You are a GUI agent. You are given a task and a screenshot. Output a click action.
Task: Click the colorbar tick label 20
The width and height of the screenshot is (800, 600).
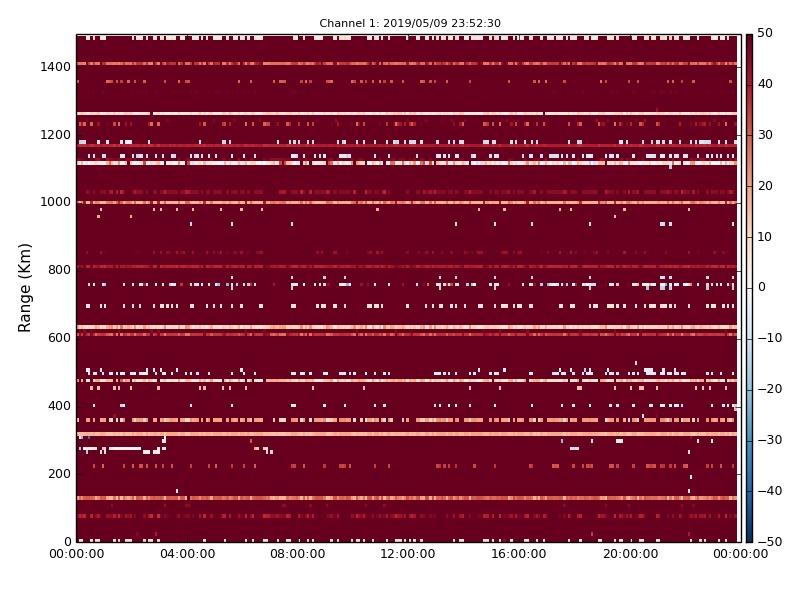(x=765, y=186)
